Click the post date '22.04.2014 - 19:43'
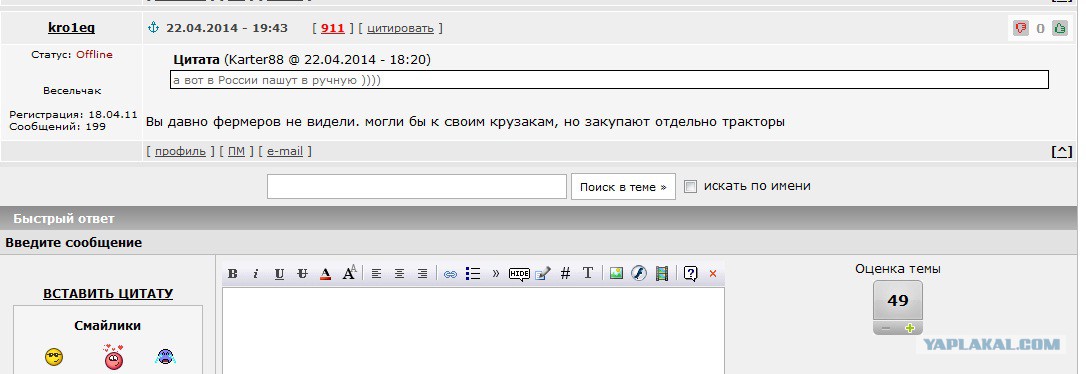 pos(226,28)
